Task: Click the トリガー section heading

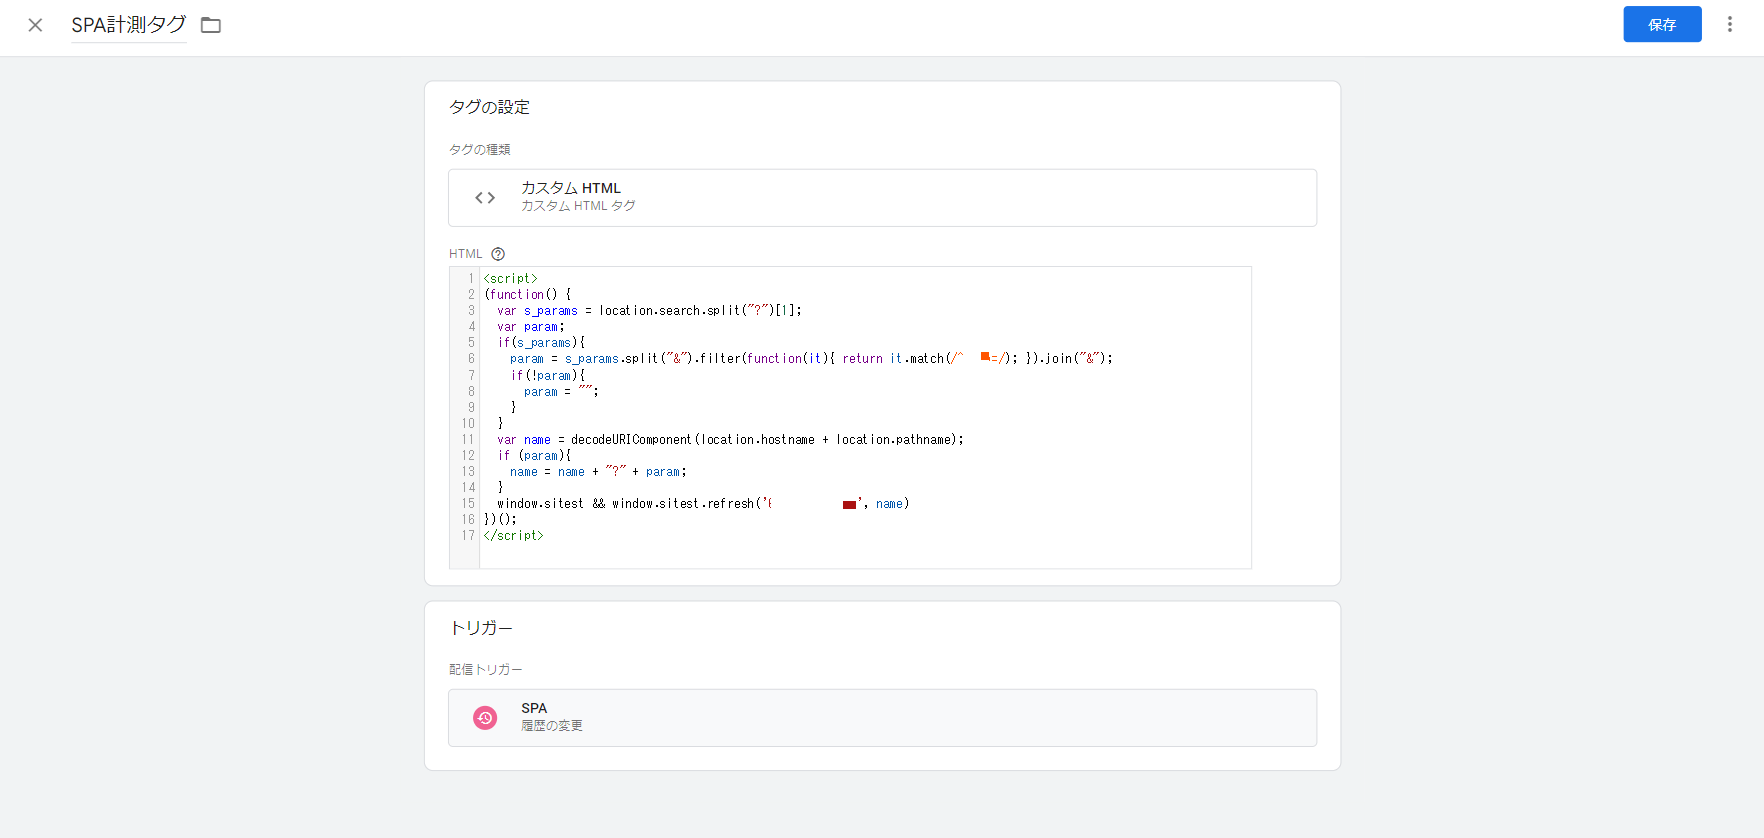Action: pos(481,628)
